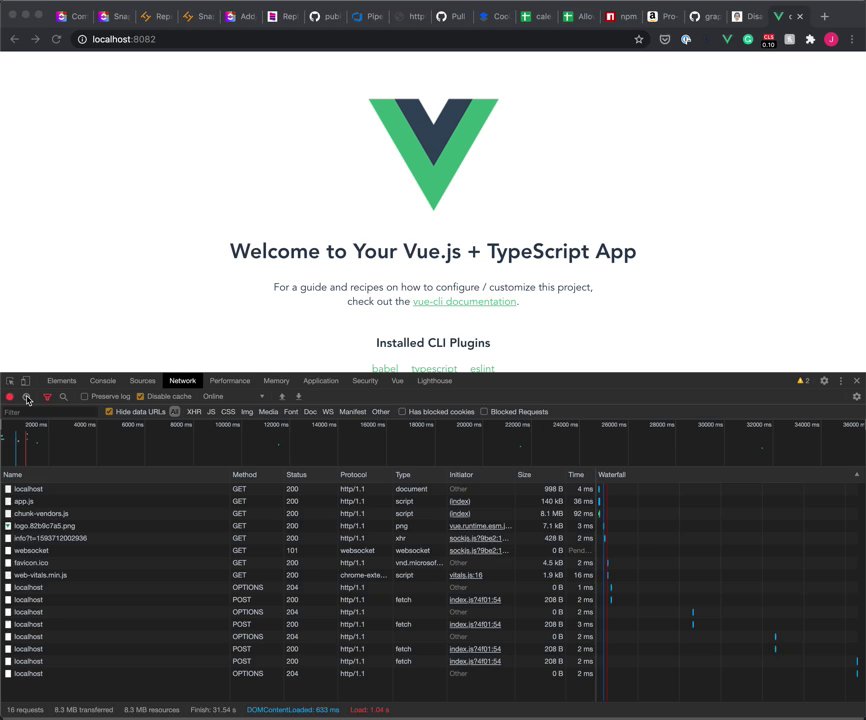Activate the inspect element picker
The image size is (866, 720).
pyautogui.click(x=10, y=381)
